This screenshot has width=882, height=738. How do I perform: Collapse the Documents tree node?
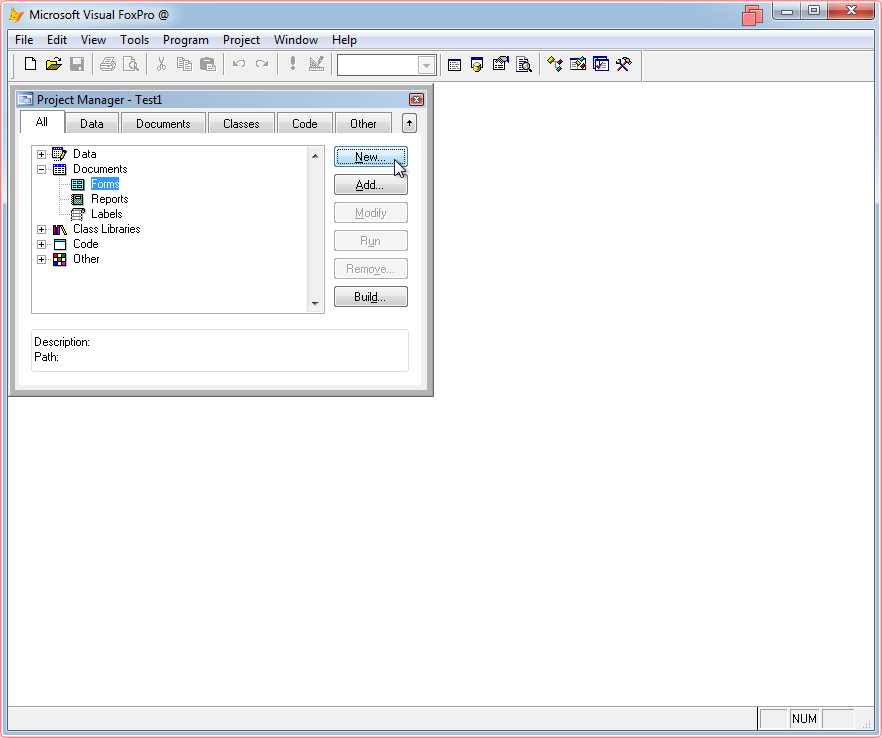42,169
